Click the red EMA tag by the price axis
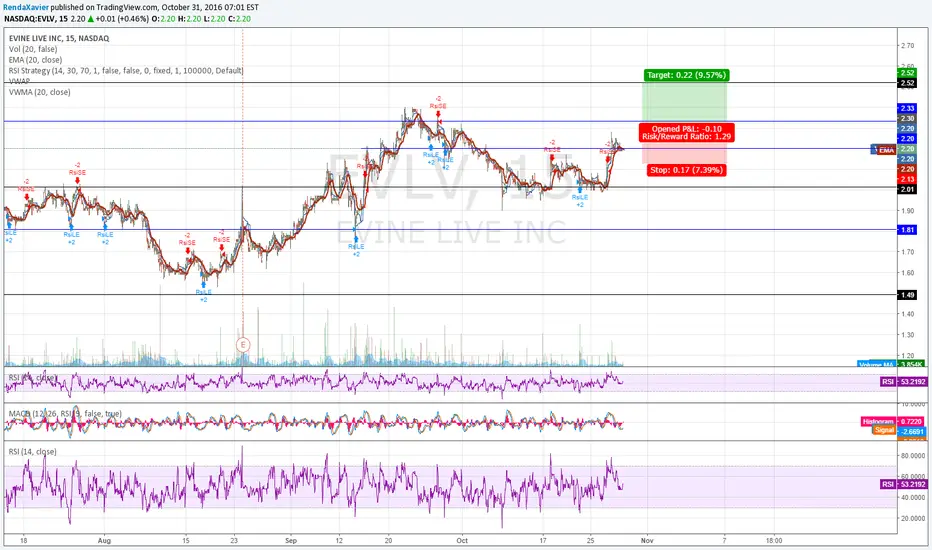The height and width of the screenshot is (550, 932). 886,150
